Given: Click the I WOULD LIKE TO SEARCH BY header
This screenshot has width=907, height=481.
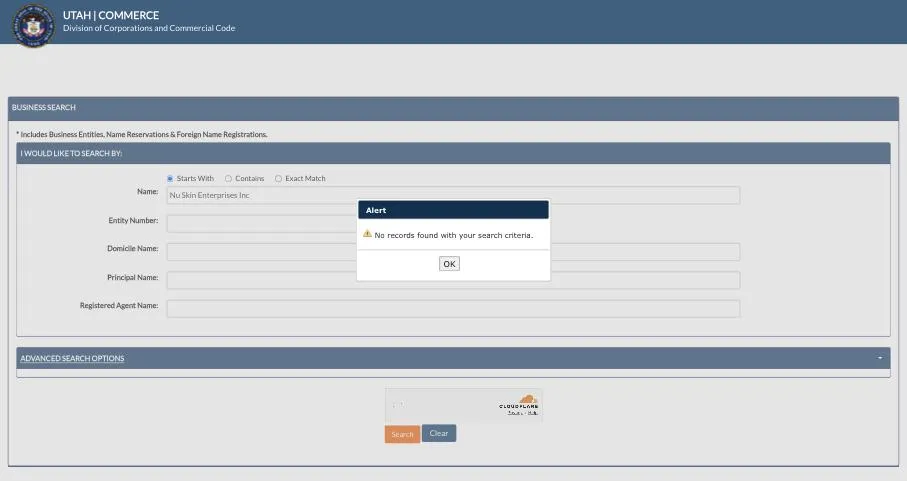Looking at the screenshot, I should pyautogui.click(x=454, y=153).
